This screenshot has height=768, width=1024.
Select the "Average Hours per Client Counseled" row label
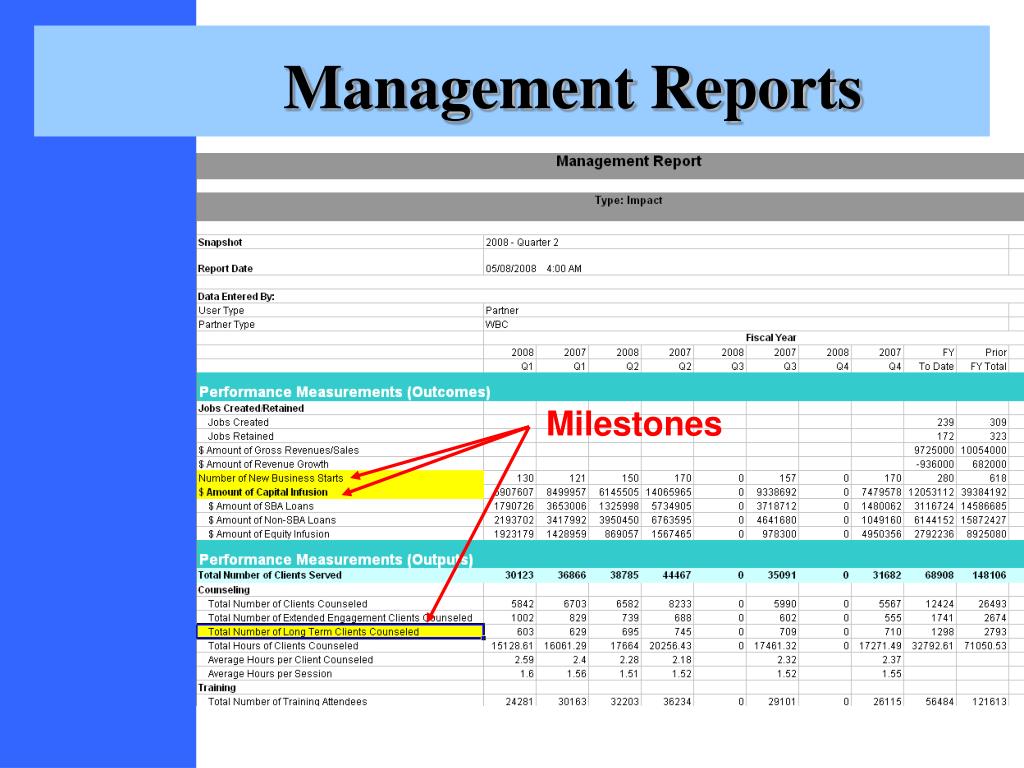pos(290,660)
